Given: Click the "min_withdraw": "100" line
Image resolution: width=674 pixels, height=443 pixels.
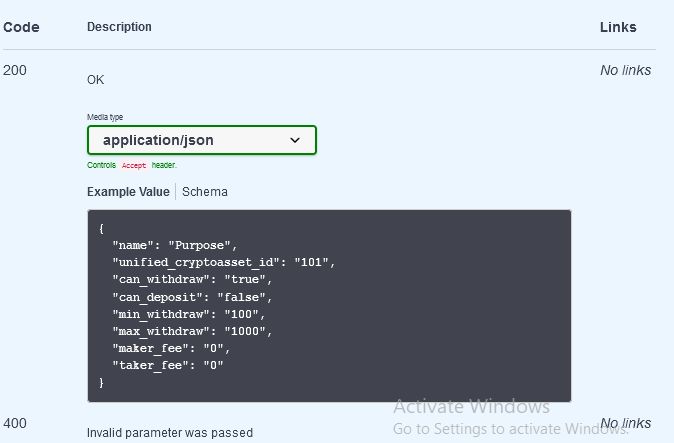Looking at the screenshot, I should (x=189, y=314).
